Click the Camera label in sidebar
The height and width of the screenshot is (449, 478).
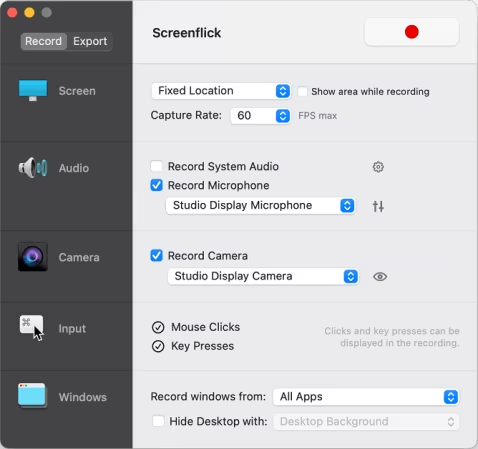[79, 257]
